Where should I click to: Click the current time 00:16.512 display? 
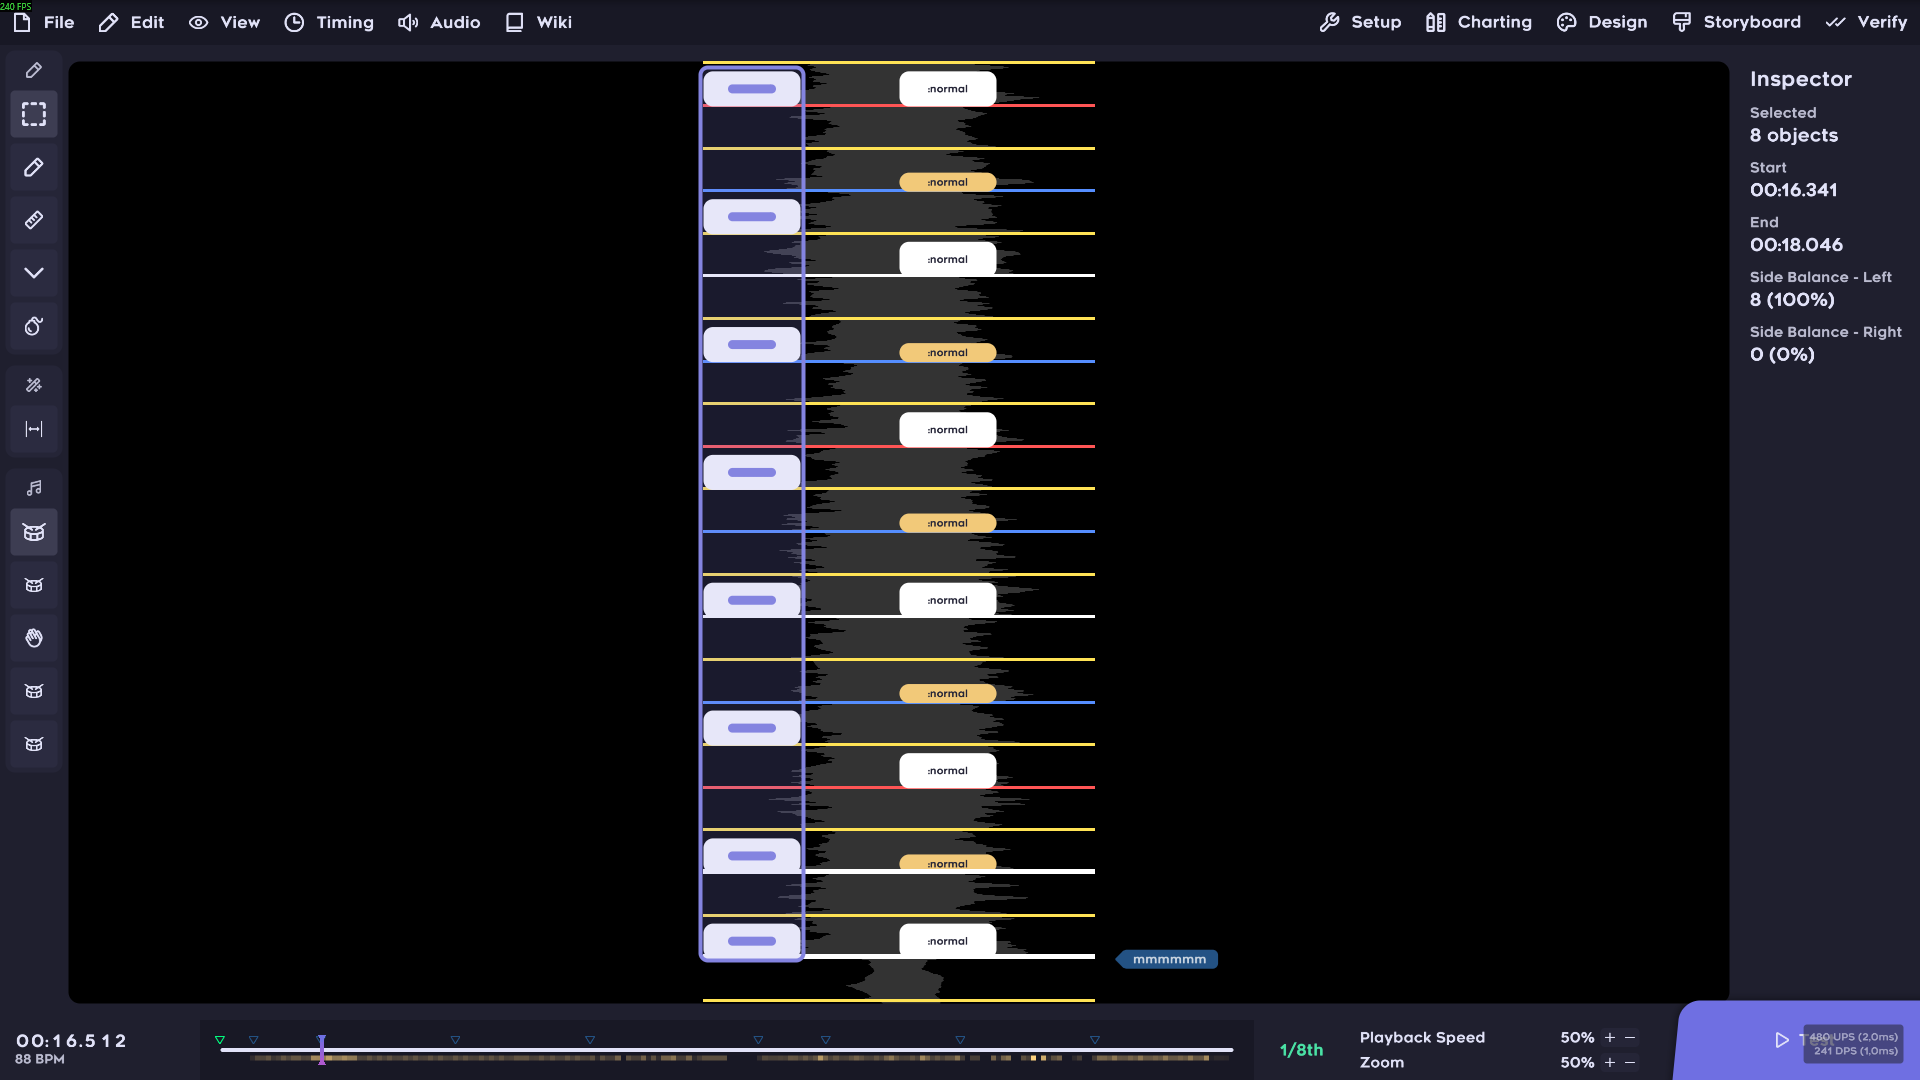point(72,1041)
